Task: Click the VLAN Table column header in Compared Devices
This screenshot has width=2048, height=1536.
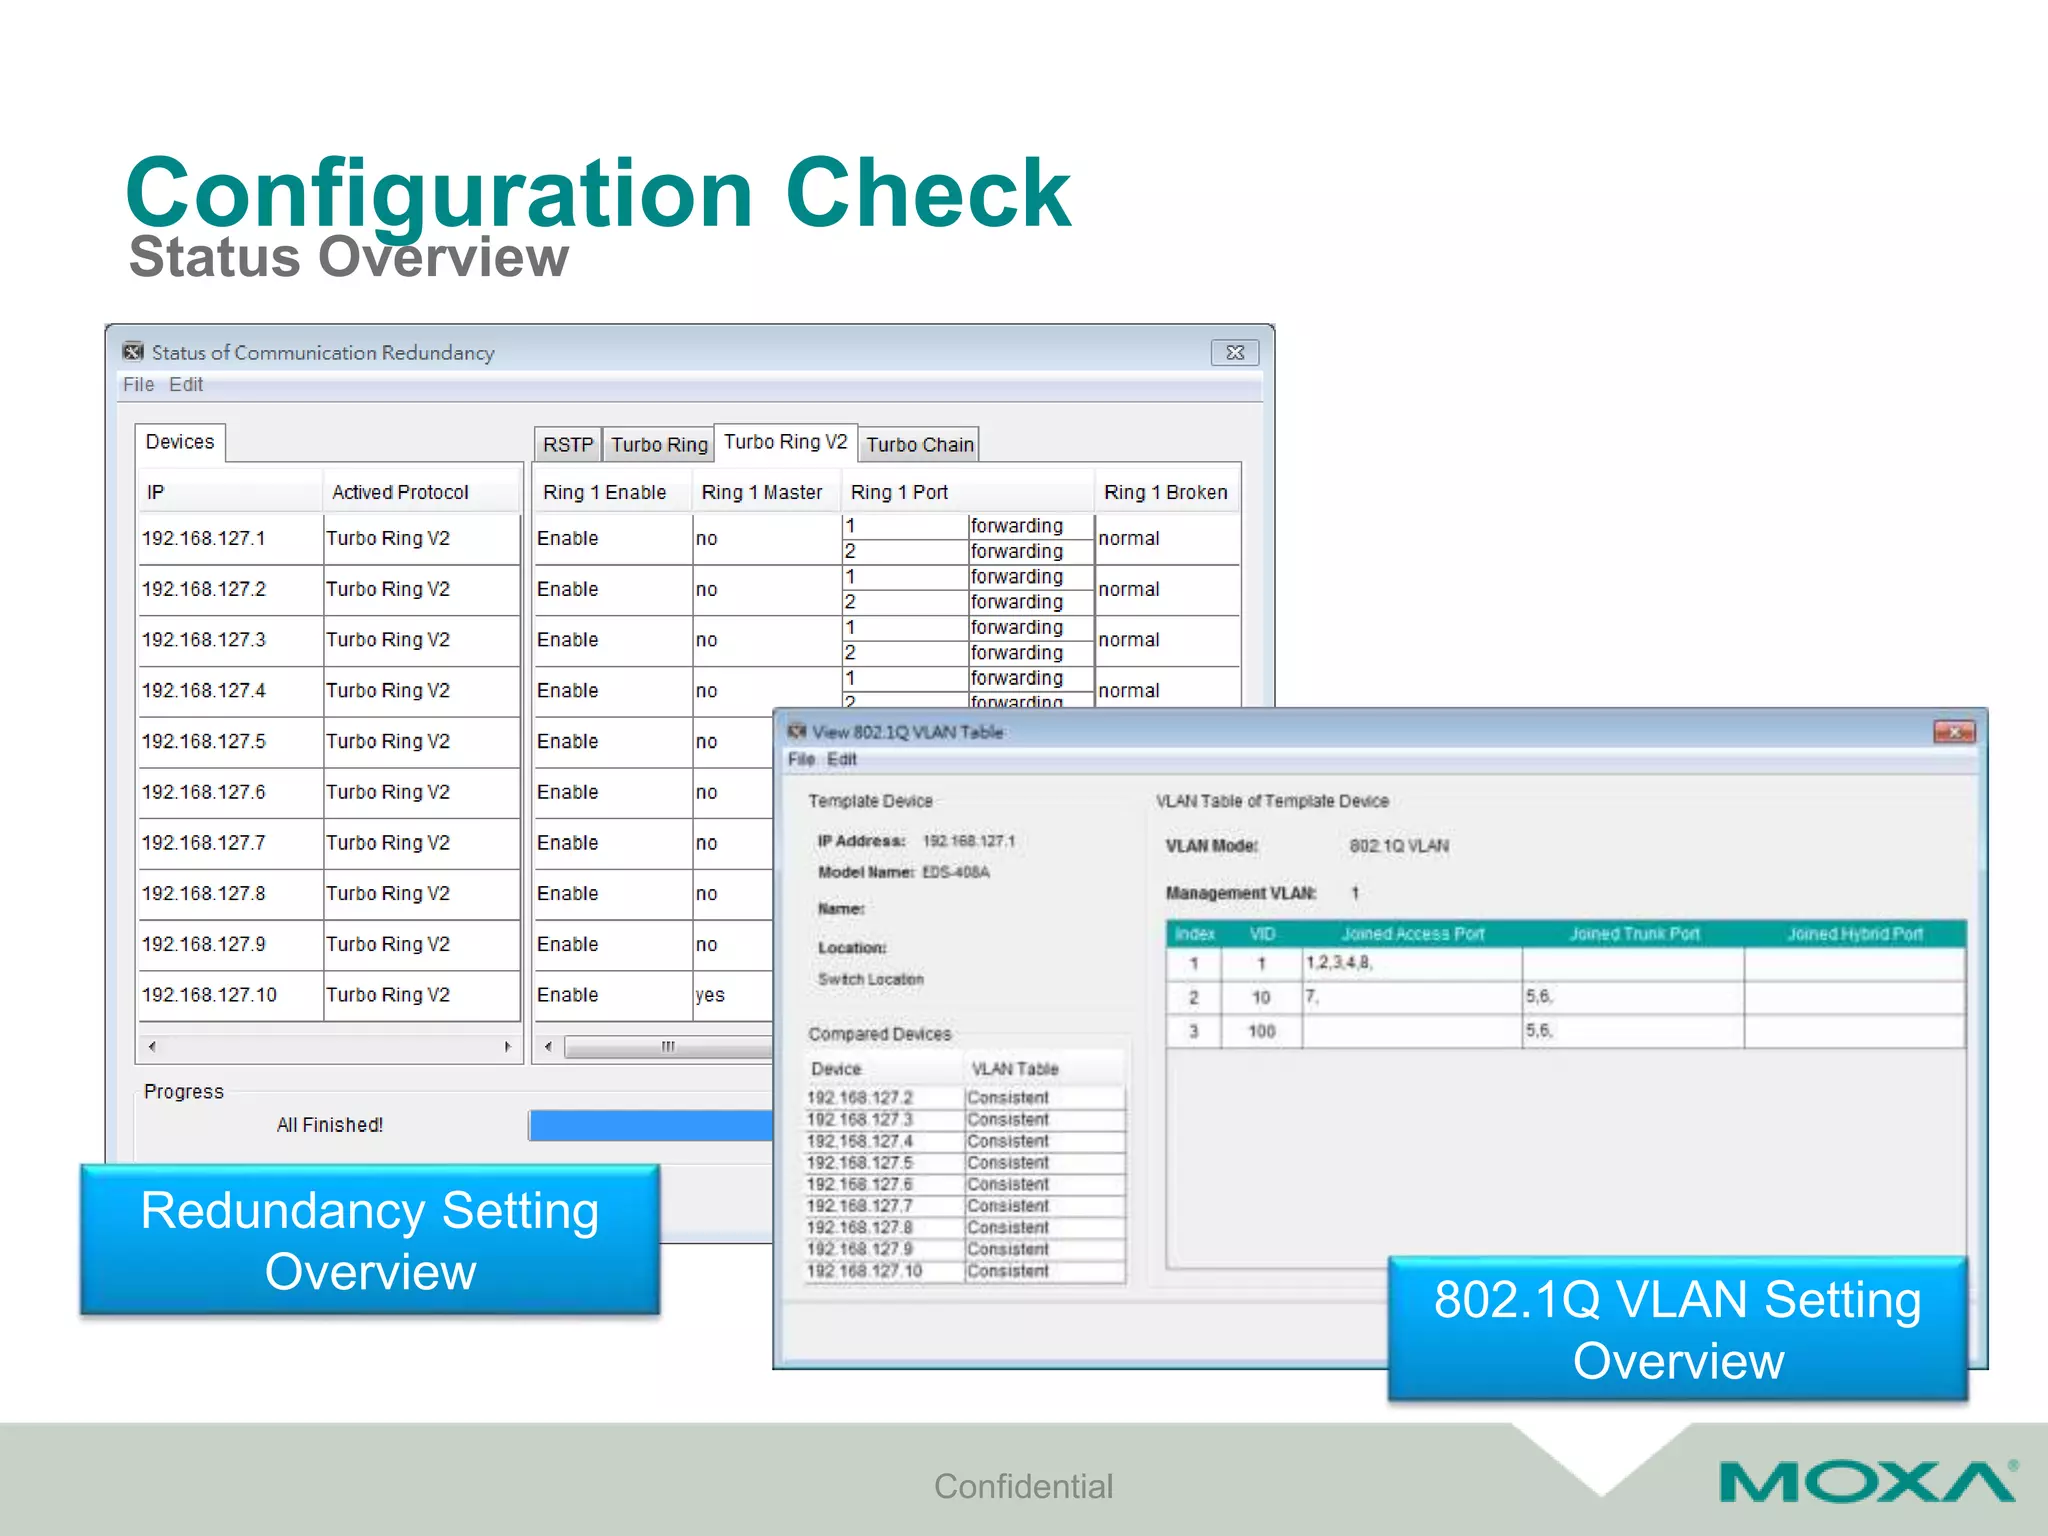Action: (1045, 1069)
